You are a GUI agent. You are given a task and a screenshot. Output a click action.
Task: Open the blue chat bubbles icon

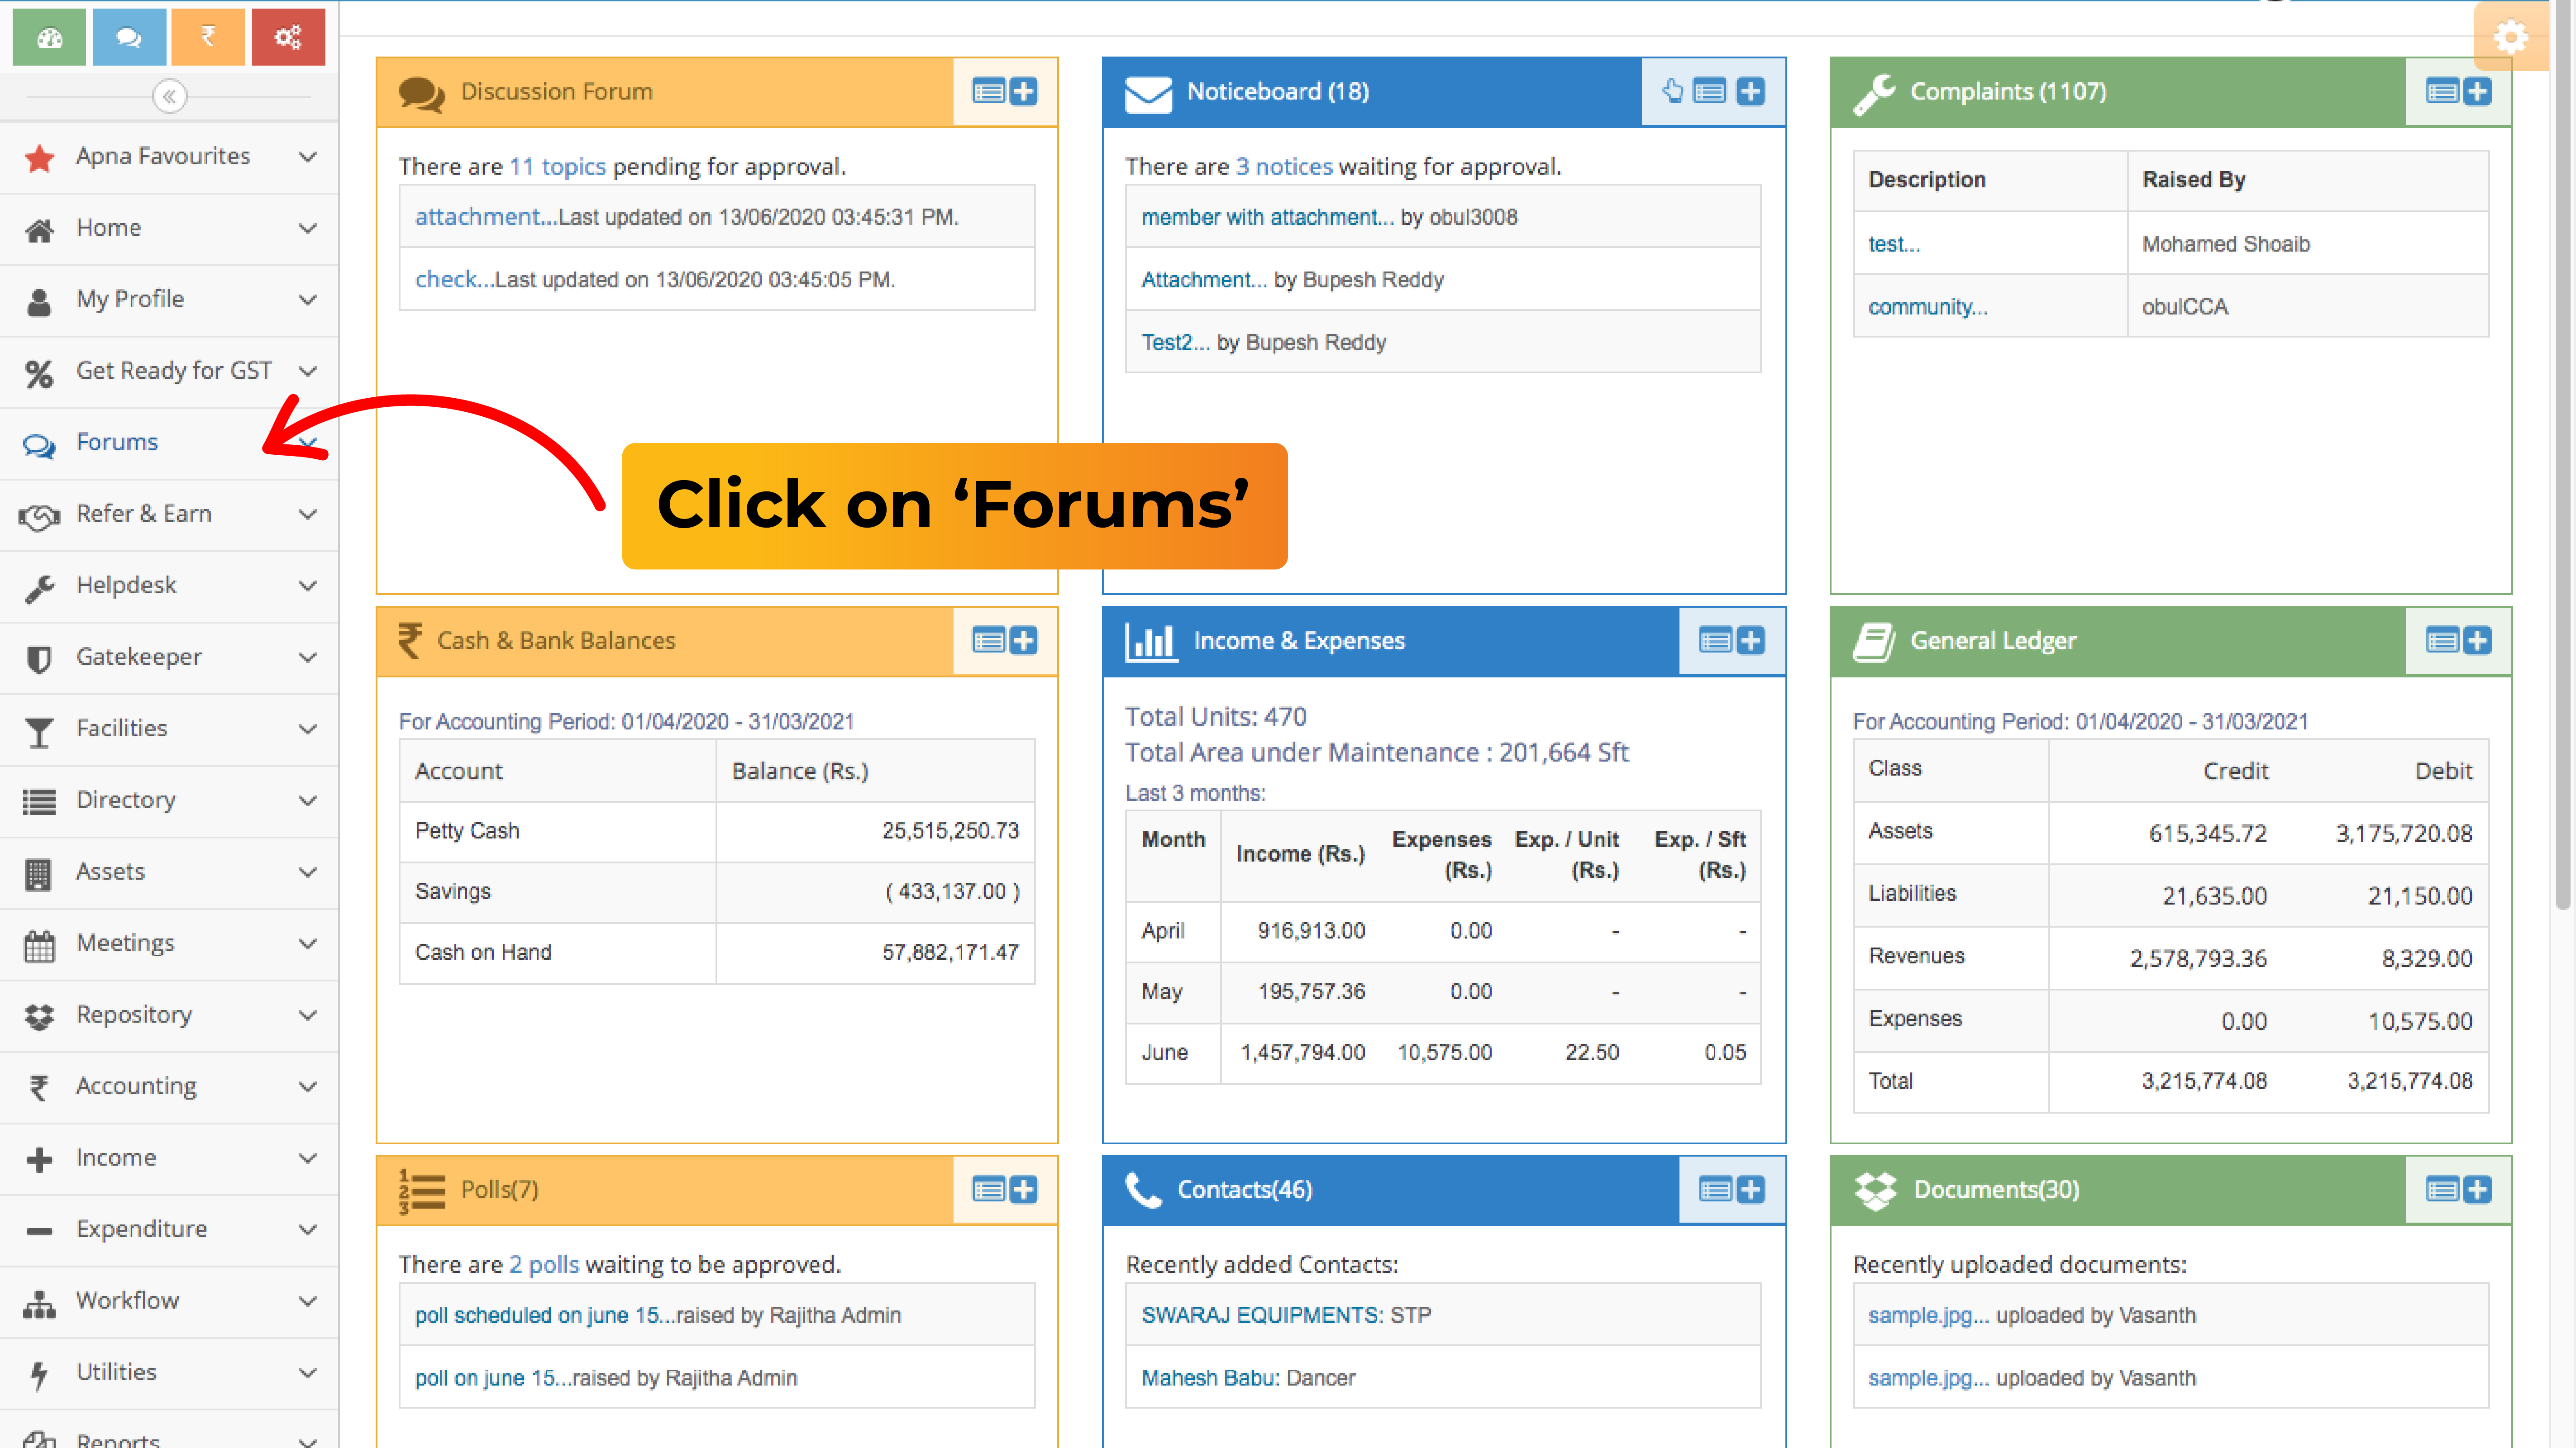129,37
